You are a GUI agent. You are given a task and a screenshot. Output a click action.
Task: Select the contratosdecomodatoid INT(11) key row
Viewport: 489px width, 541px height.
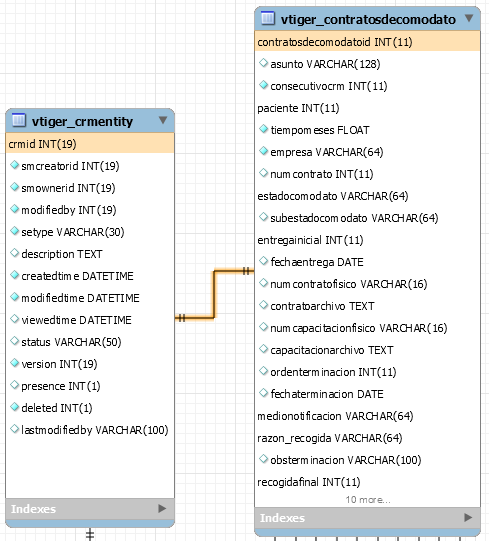point(368,42)
